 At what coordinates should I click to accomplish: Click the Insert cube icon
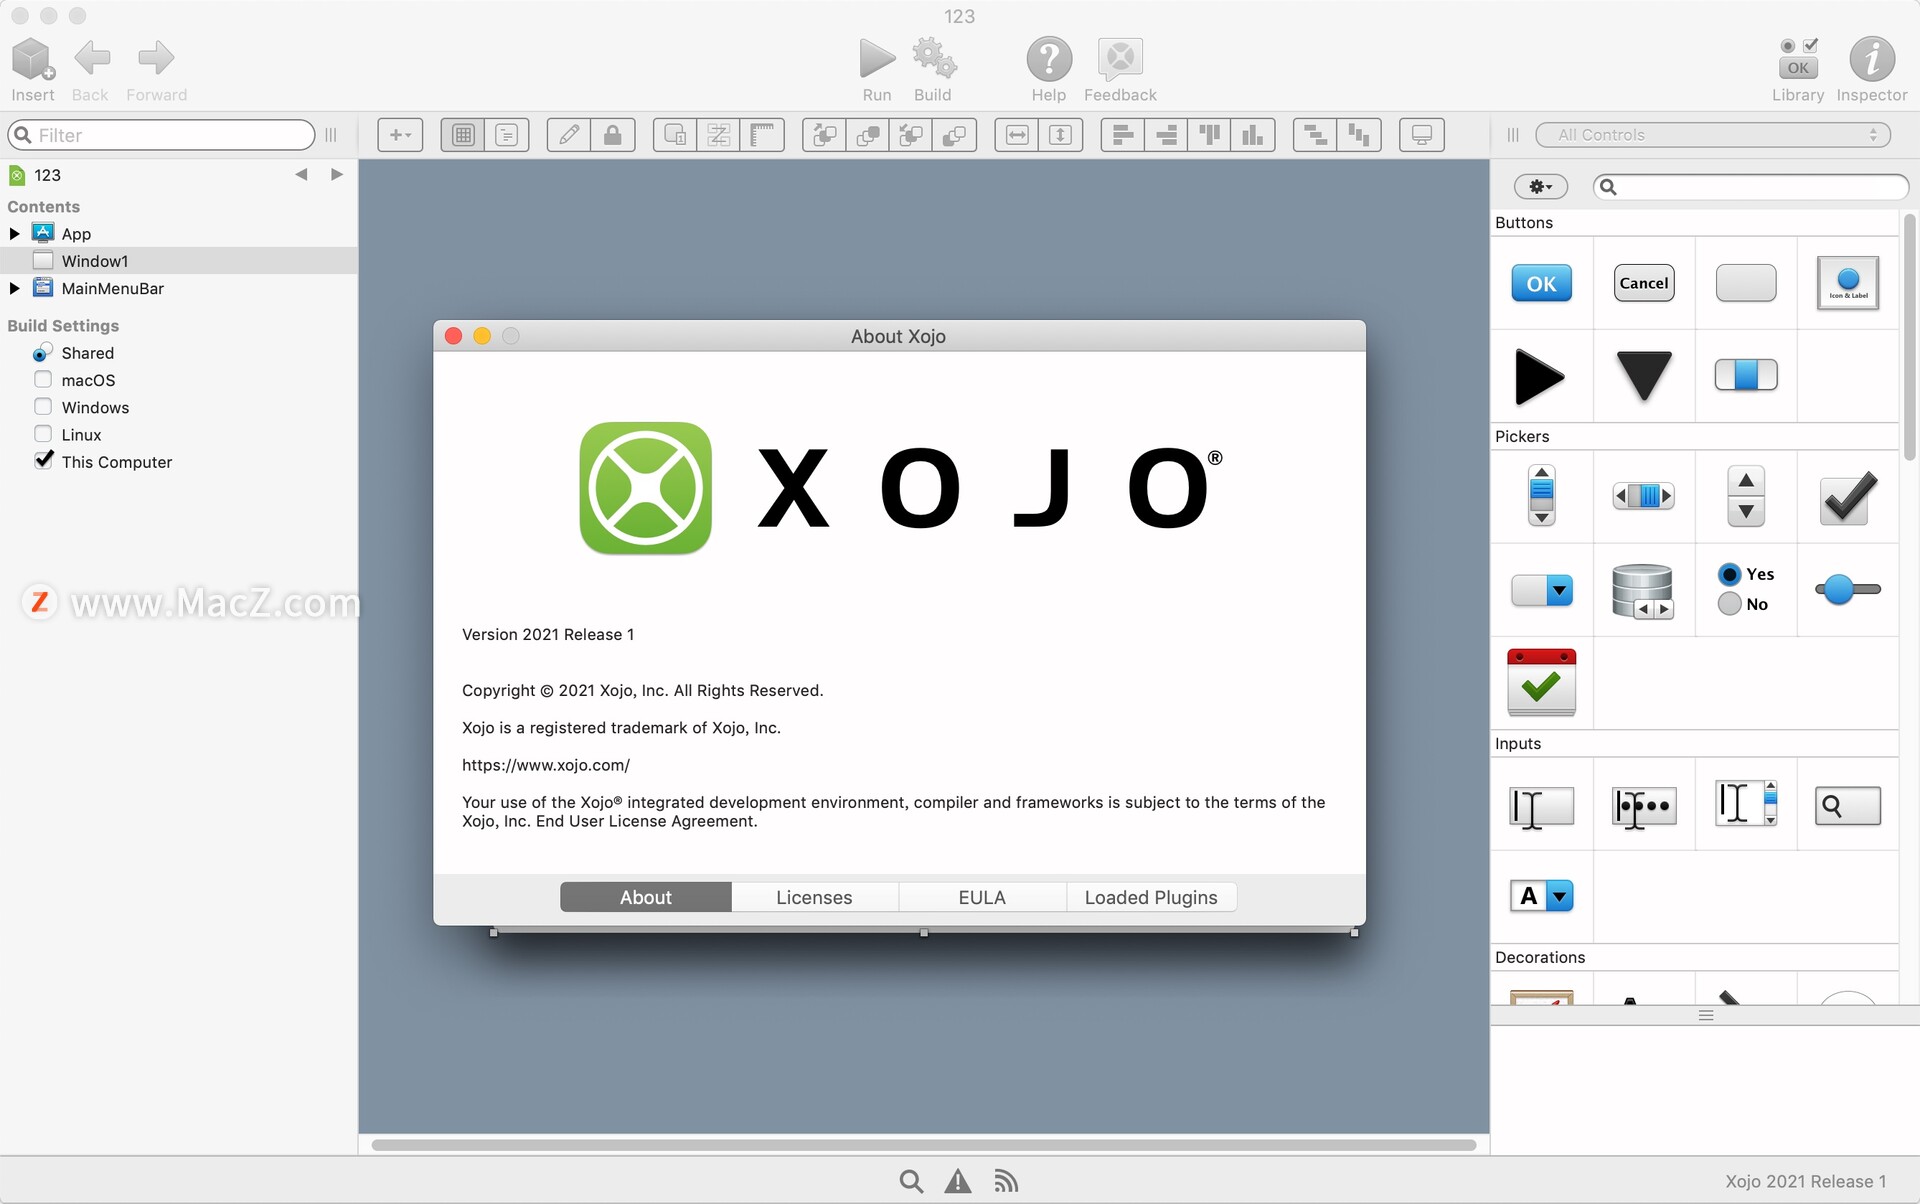[x=33, y=59]
